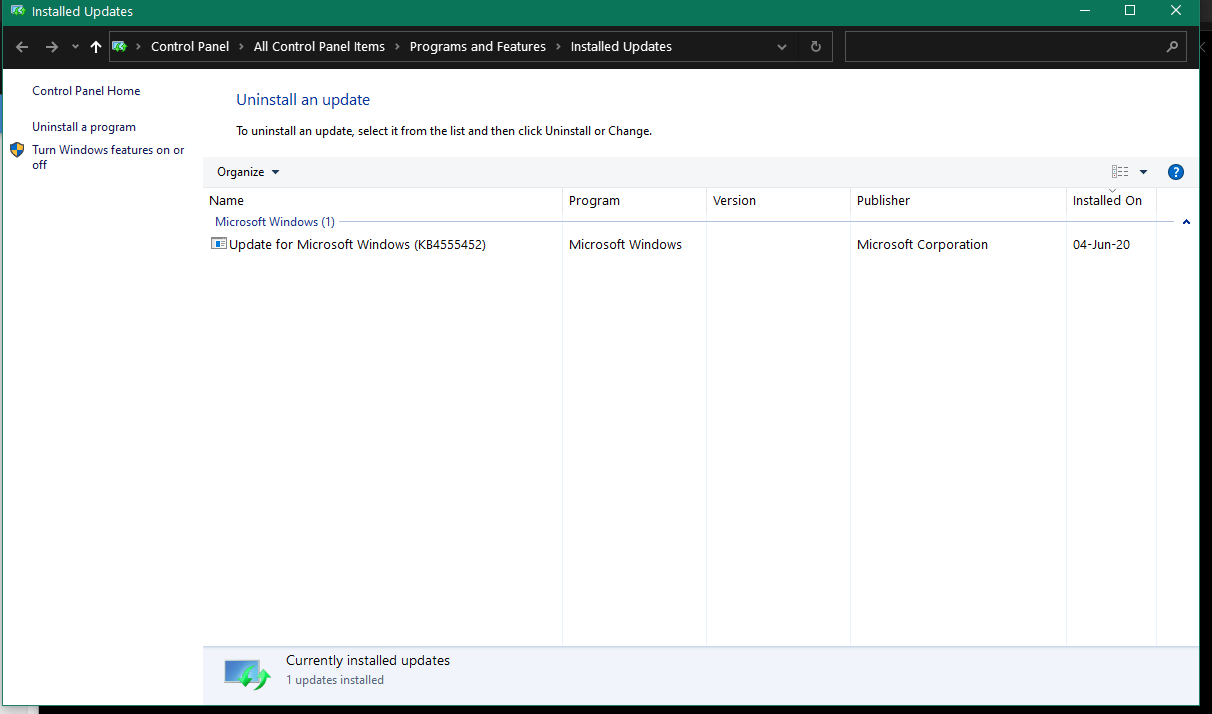Image resolution: width=1212 pixels, height=714 pixels.
Task: Maximize the Installed Updates window
Action: pyautogui.click(x=1130, y=11)
